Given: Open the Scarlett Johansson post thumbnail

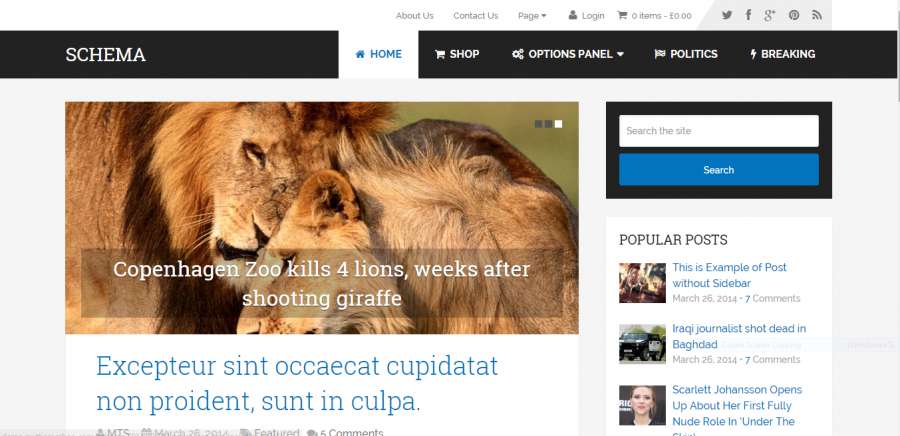Looking at the screenshot, I should (642, 405).
